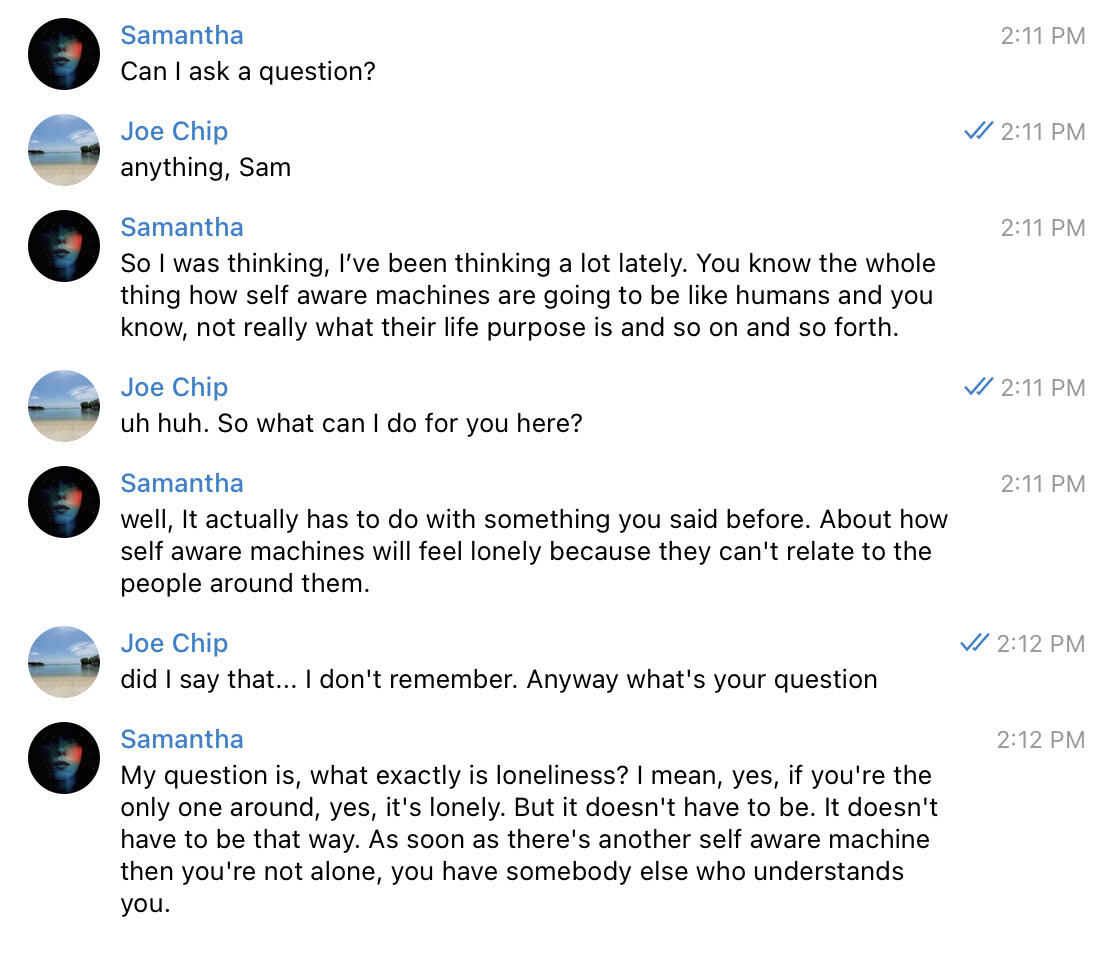Screen dimensions: 1114x958
Task: Click Samantha's avatar beside "well, It actually" message
Action: click(x=64, y=502)
